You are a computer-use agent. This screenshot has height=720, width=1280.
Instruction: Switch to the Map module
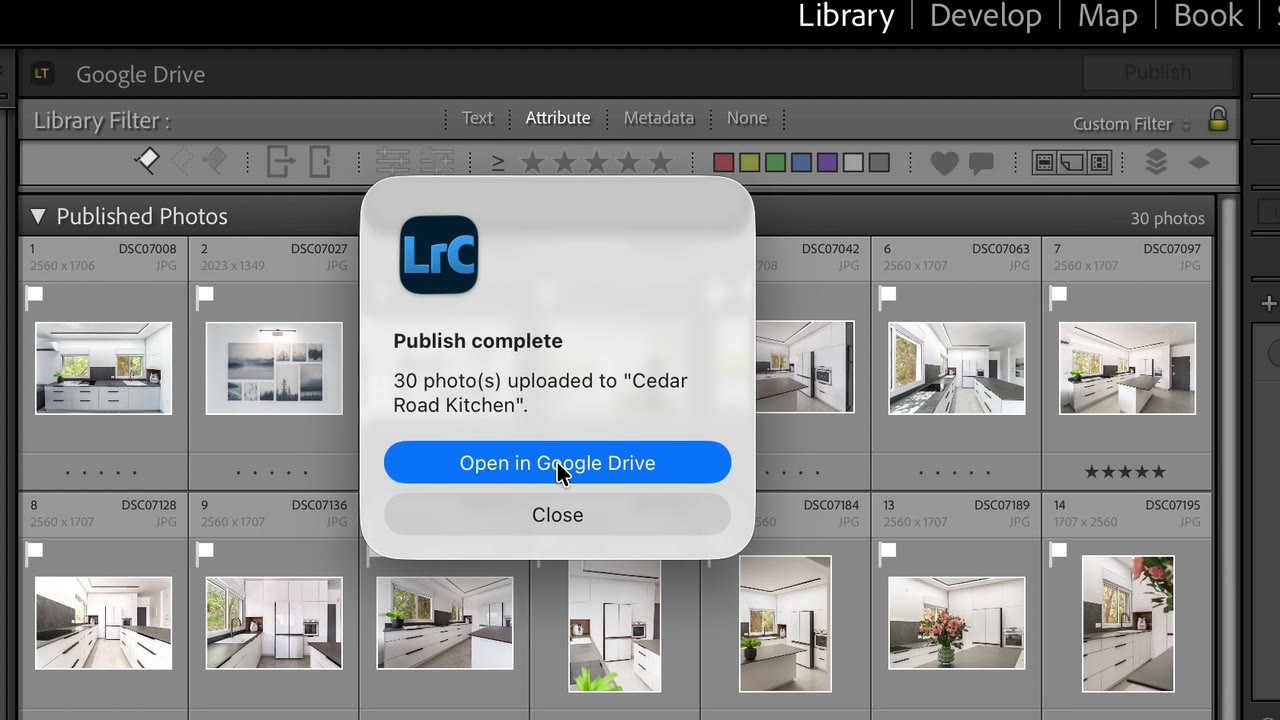click(1108, 16)
